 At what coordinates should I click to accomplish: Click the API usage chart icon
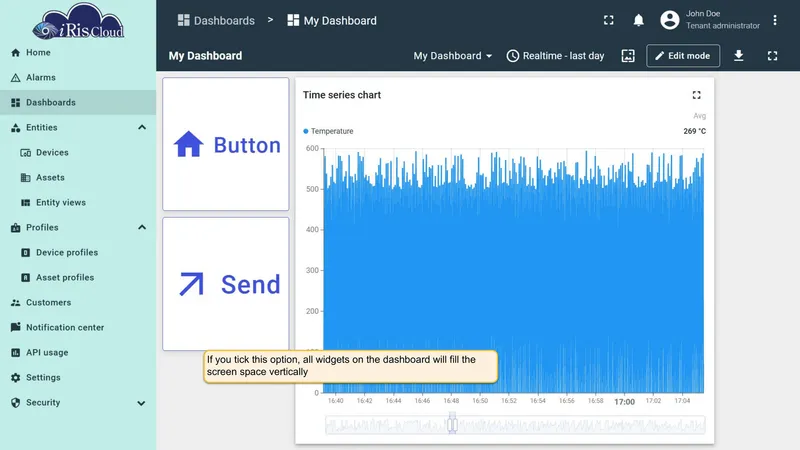coord(15,353)
